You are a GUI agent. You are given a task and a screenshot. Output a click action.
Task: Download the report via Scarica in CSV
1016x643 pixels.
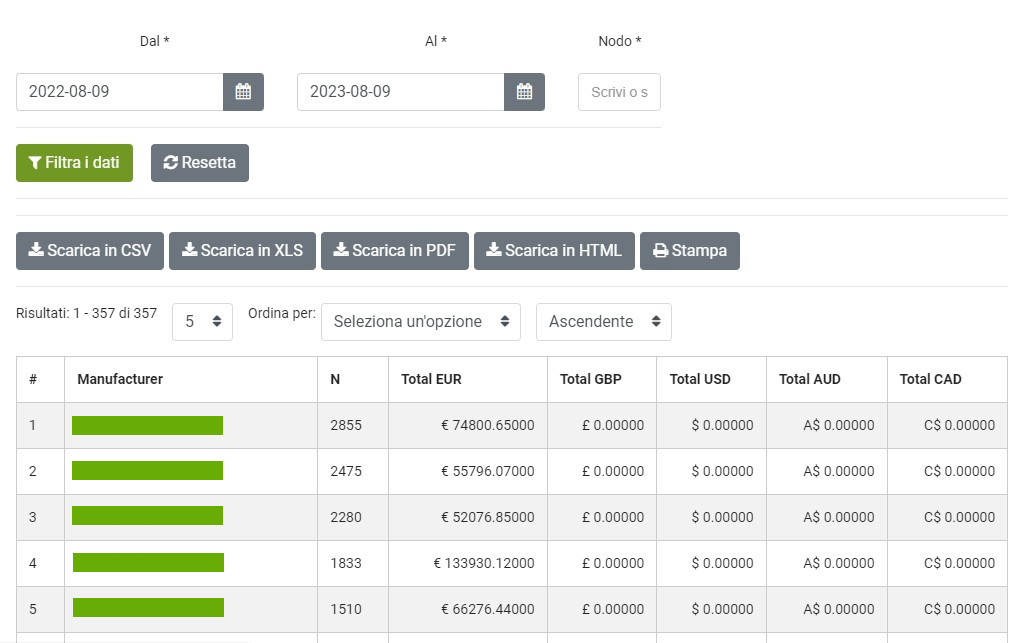click(x=90, y=251)
